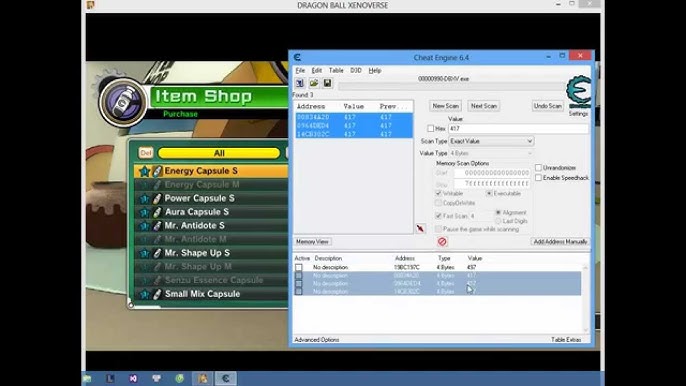Screen dimensions: 686x386
Task: Click the Cheat Engine logo settings icon
Action: pos(578,92)
